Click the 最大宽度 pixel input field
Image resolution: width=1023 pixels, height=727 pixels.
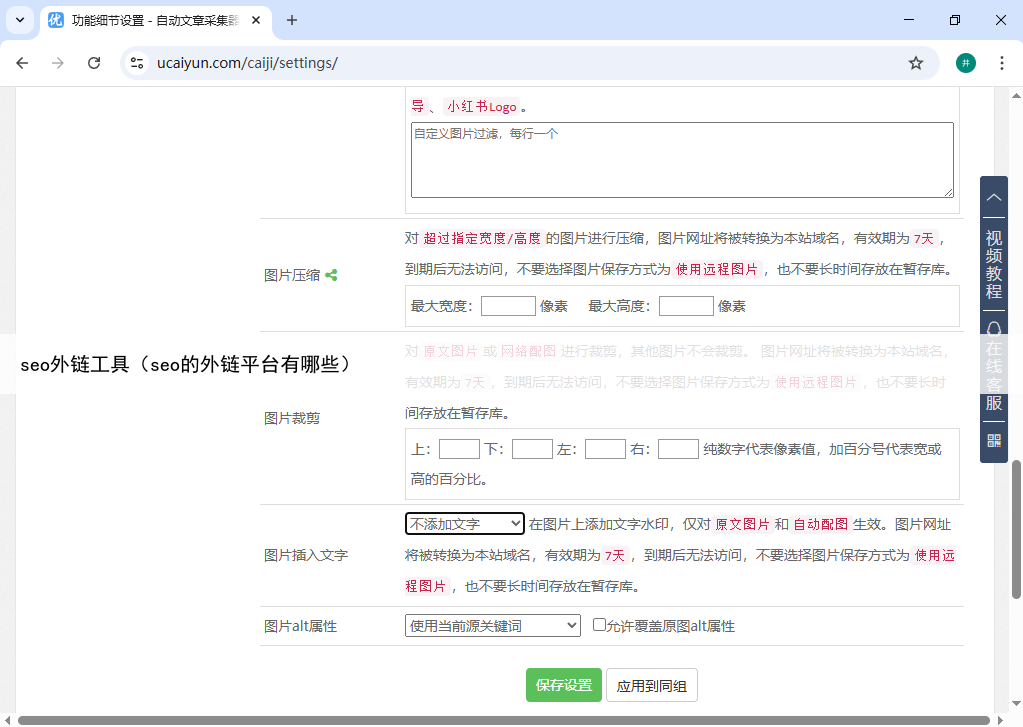[508, 306]
